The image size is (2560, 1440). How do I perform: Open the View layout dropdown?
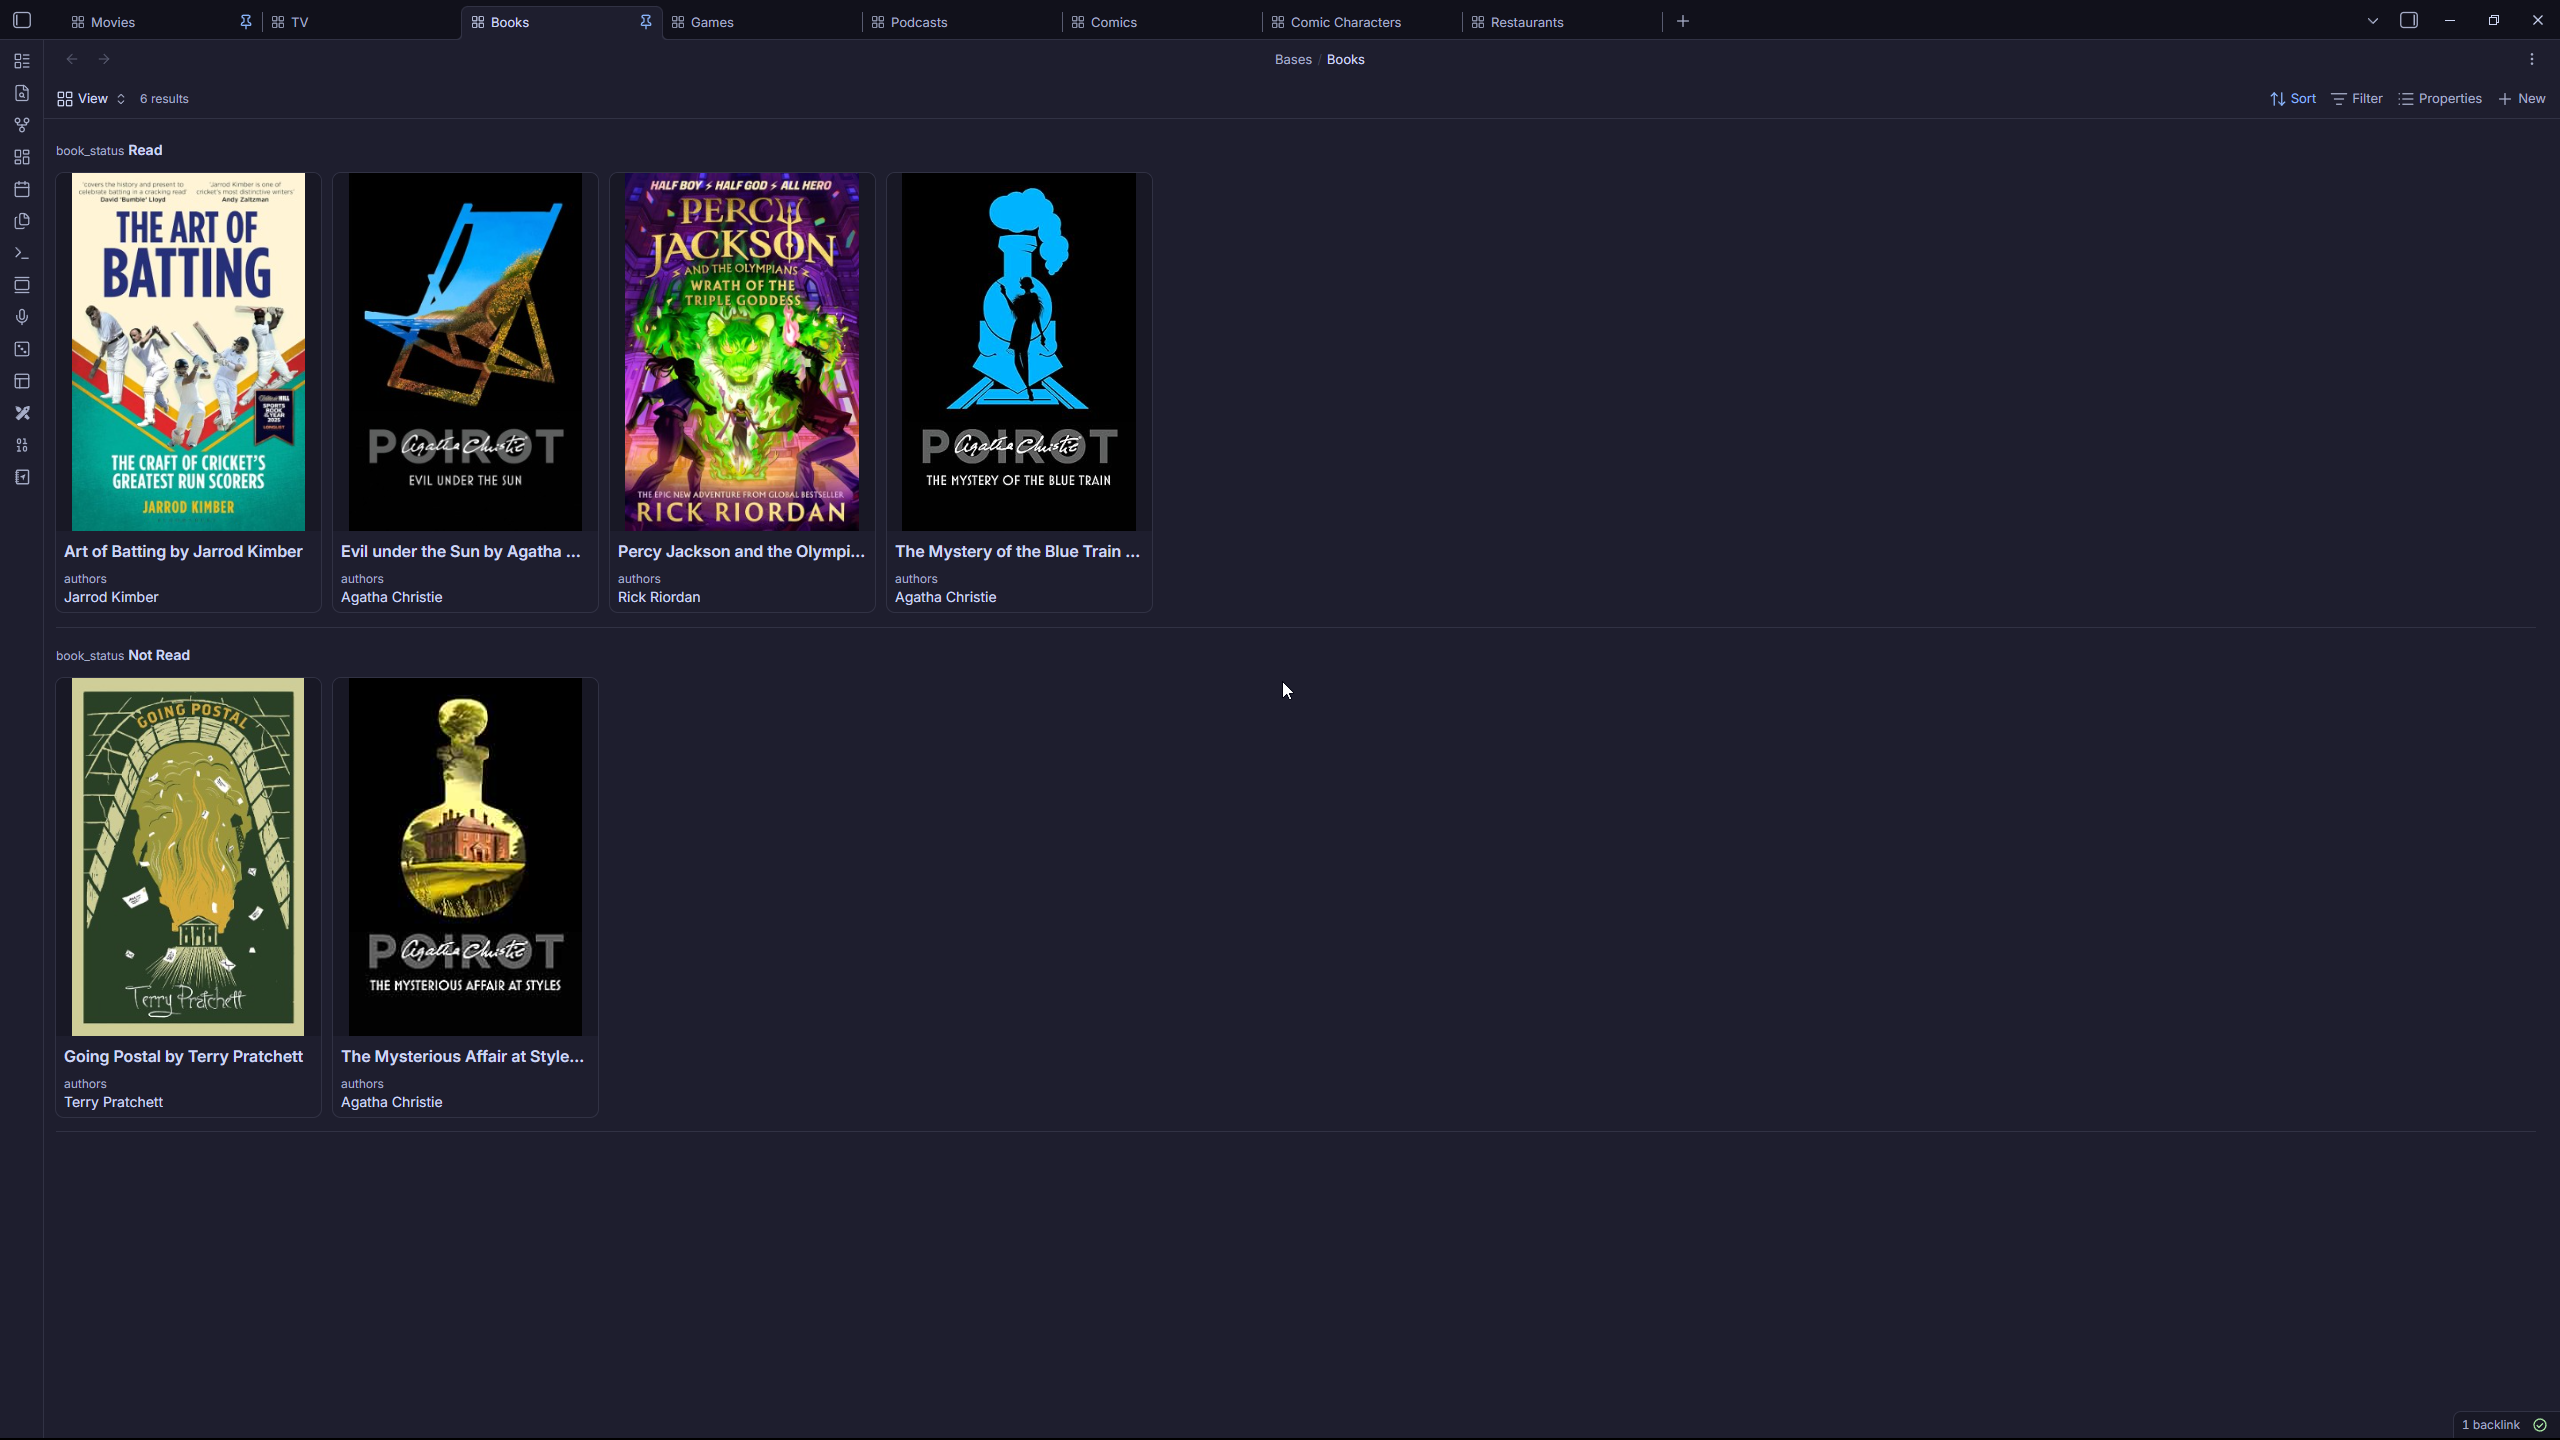coord(91,99)
